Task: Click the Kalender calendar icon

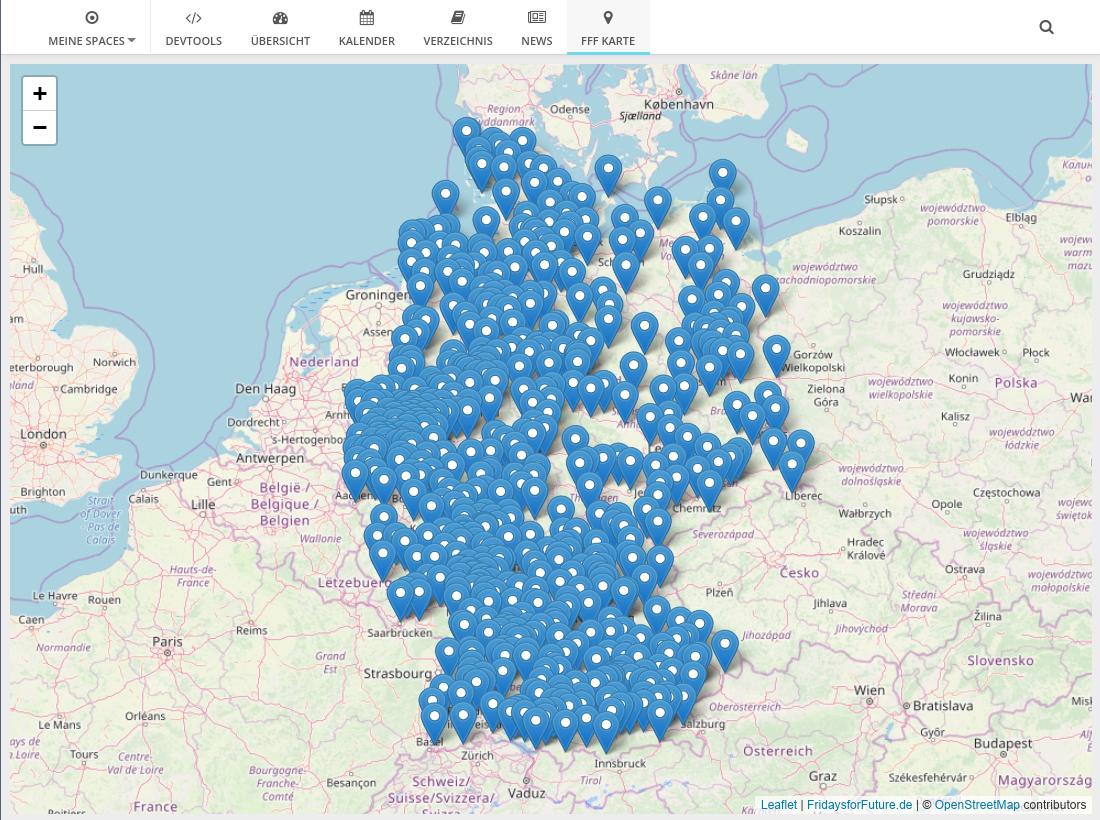Action: [366, 18]
